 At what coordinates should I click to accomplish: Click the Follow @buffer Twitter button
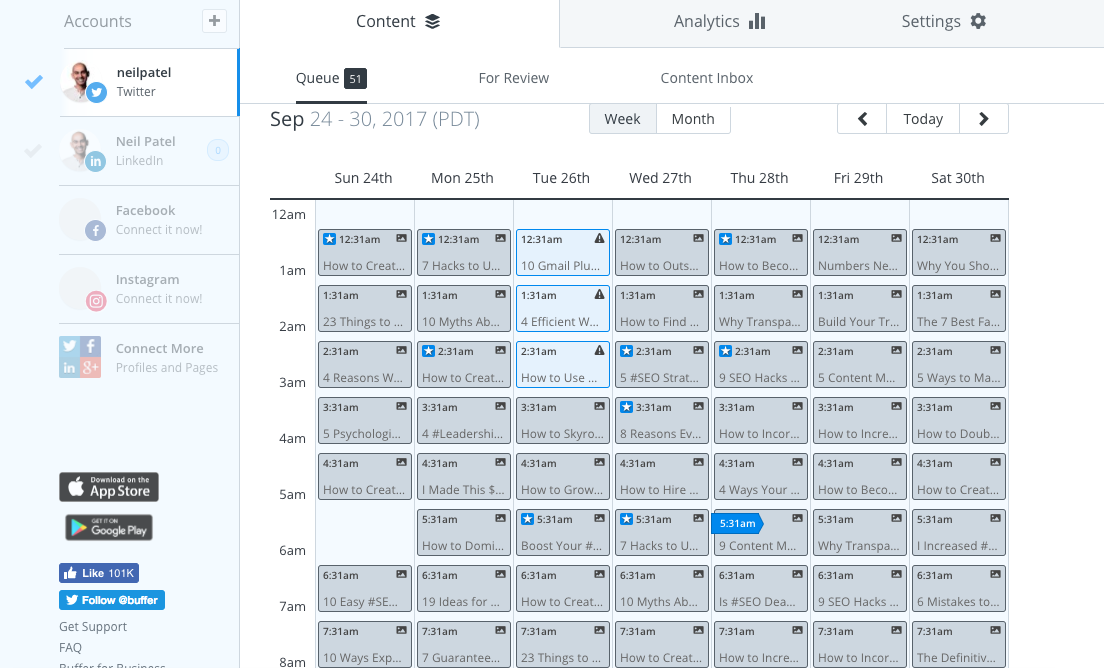[112, 600]
